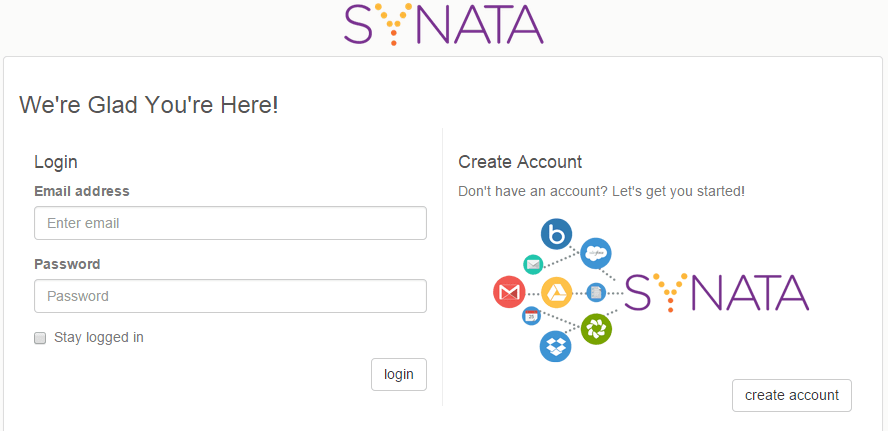The width and height of the screenshot is (888, 431).
Task: Click the small calendar icon
Action: [532, 317]
